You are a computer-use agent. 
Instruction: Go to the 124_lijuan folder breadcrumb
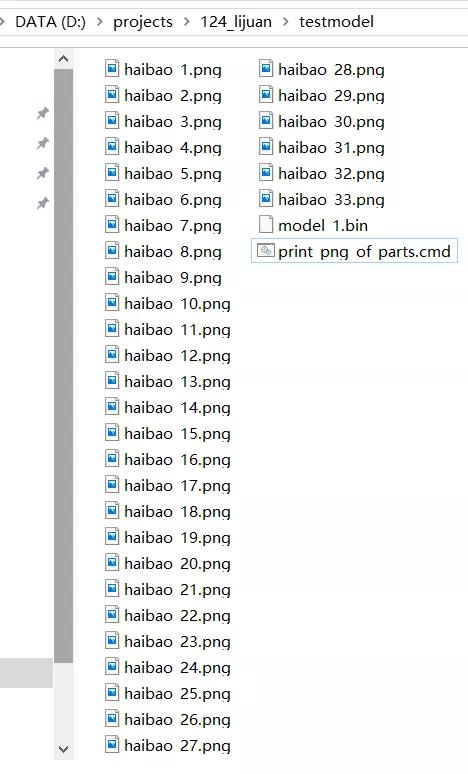point(236,22)
